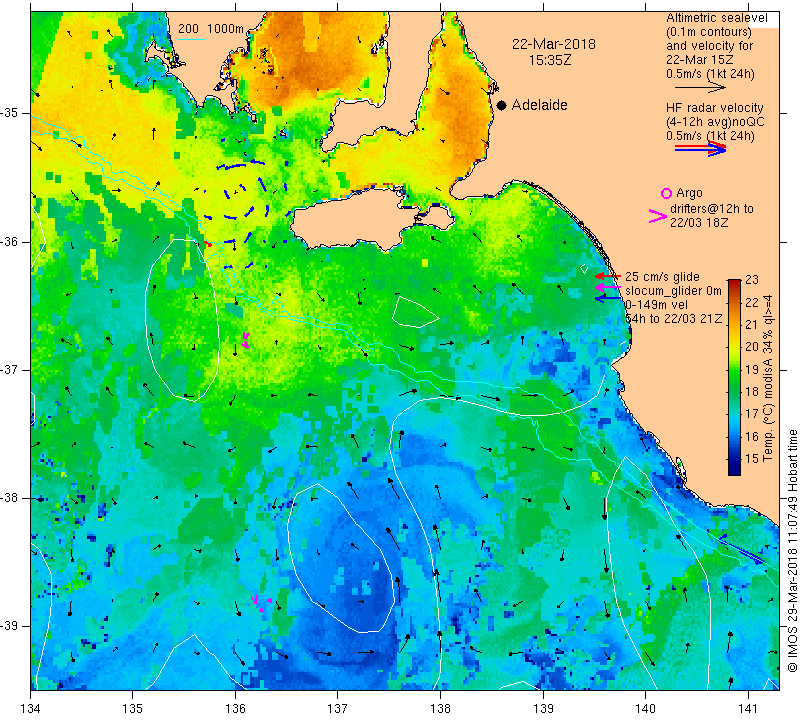Select the color bar value '23'
The image size is (800, 720).
752,280
